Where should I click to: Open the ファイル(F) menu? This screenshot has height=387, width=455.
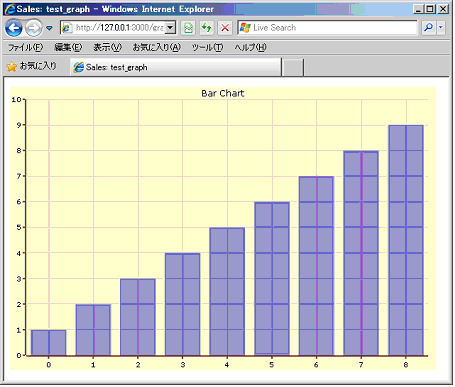[x=26, y=47]
